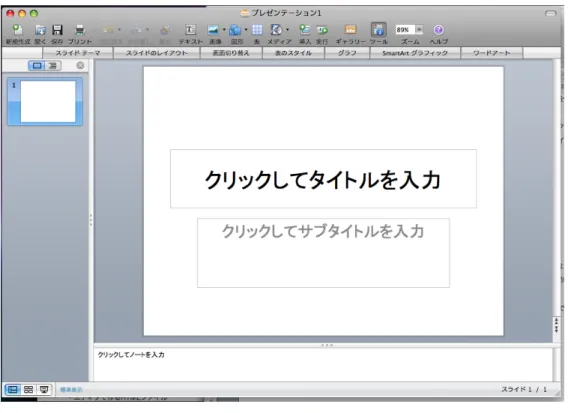The height and width of the screenshot is (413, 568).
Task: Insert a text box with テキスト icon
Action: tap(191, 30)
